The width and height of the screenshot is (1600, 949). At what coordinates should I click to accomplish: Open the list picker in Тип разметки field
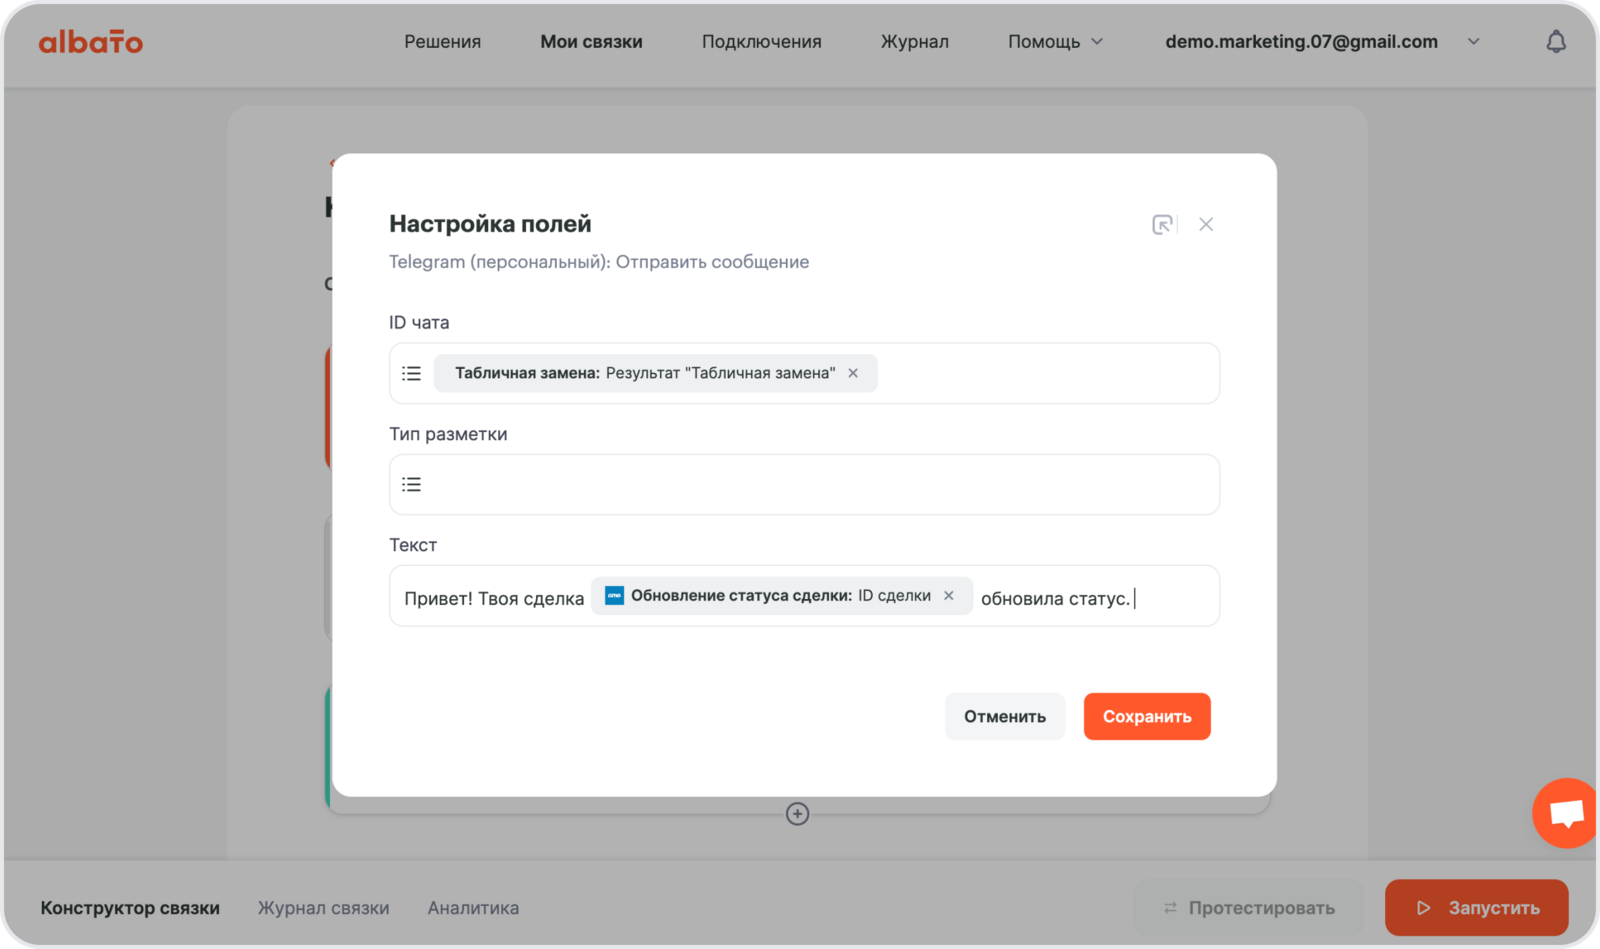pos(411,484)
